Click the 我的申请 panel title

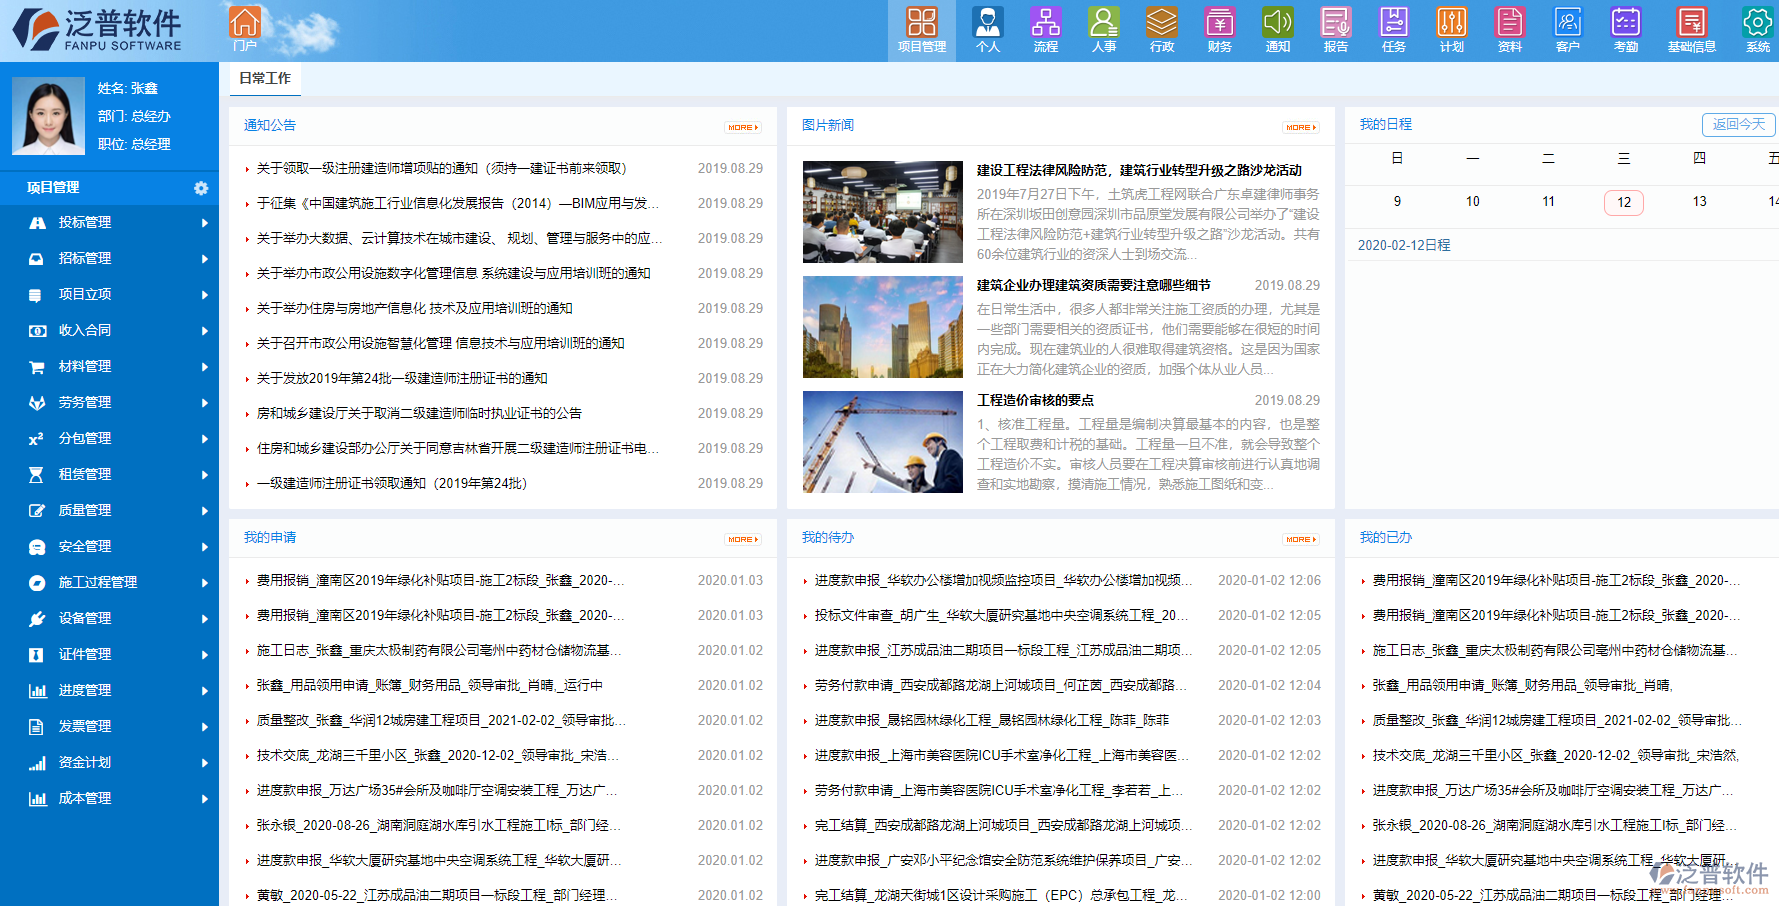click(x=270, y=537)
